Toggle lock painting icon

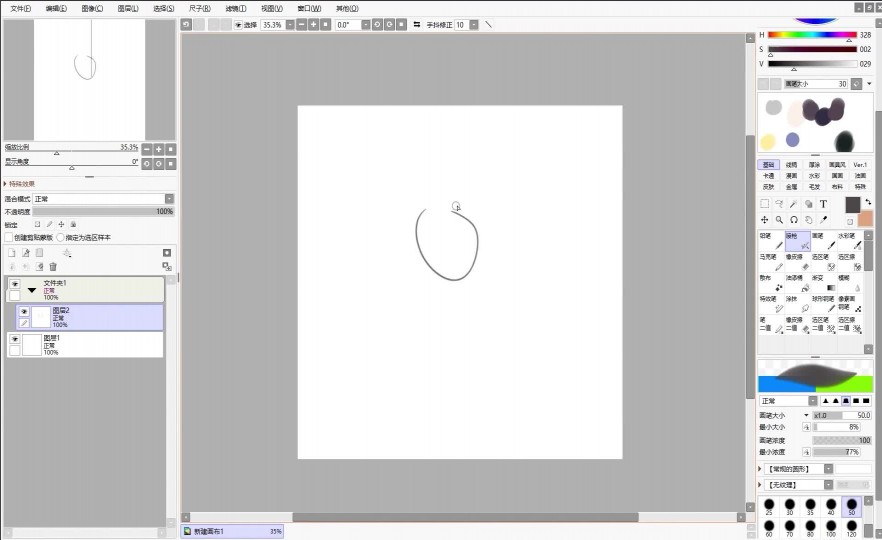[49, 224]
